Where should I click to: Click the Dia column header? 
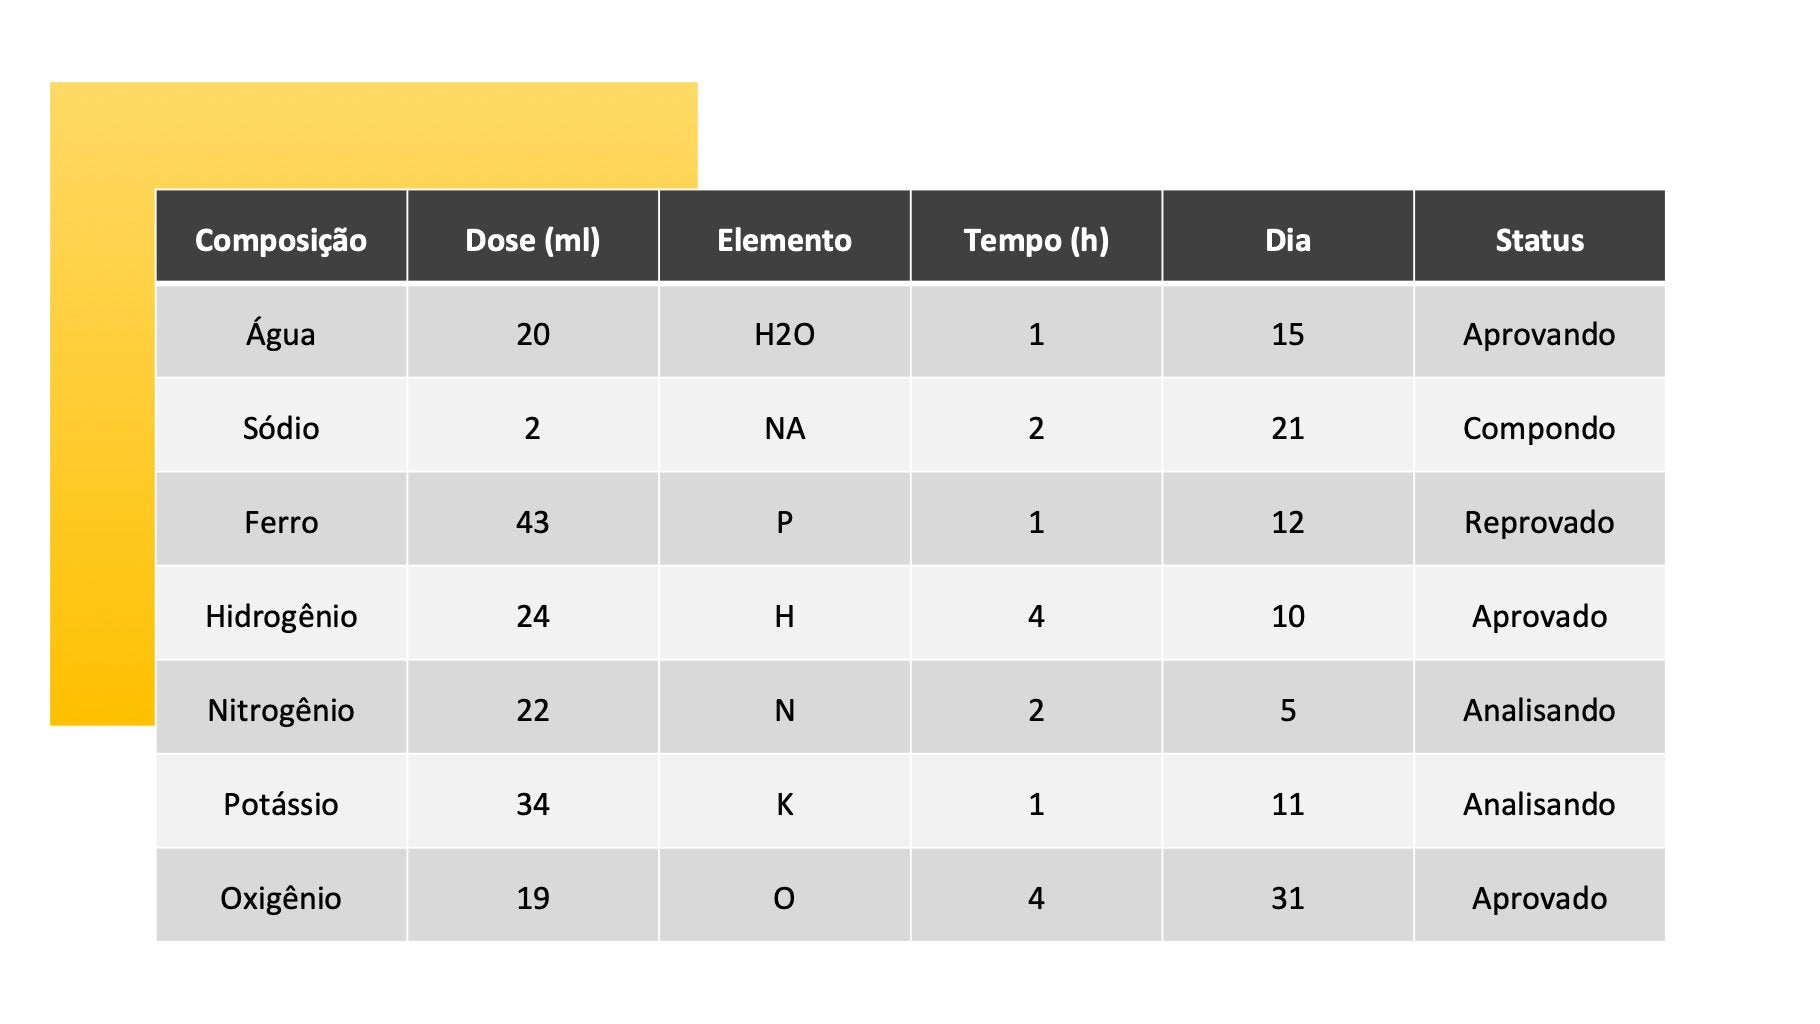tap(1287, 240)
